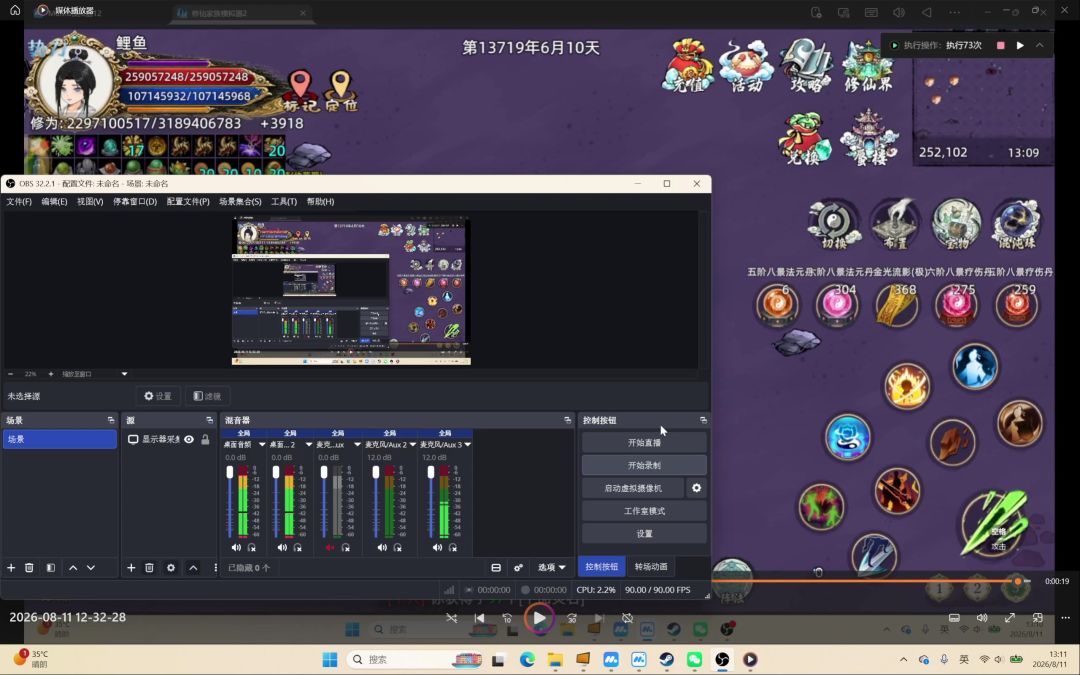Image resolution: width=1080 pixels, height=675 pixels.
Task: Click the 启动虚拟摄像机 button
Action: tap(633, 488)
